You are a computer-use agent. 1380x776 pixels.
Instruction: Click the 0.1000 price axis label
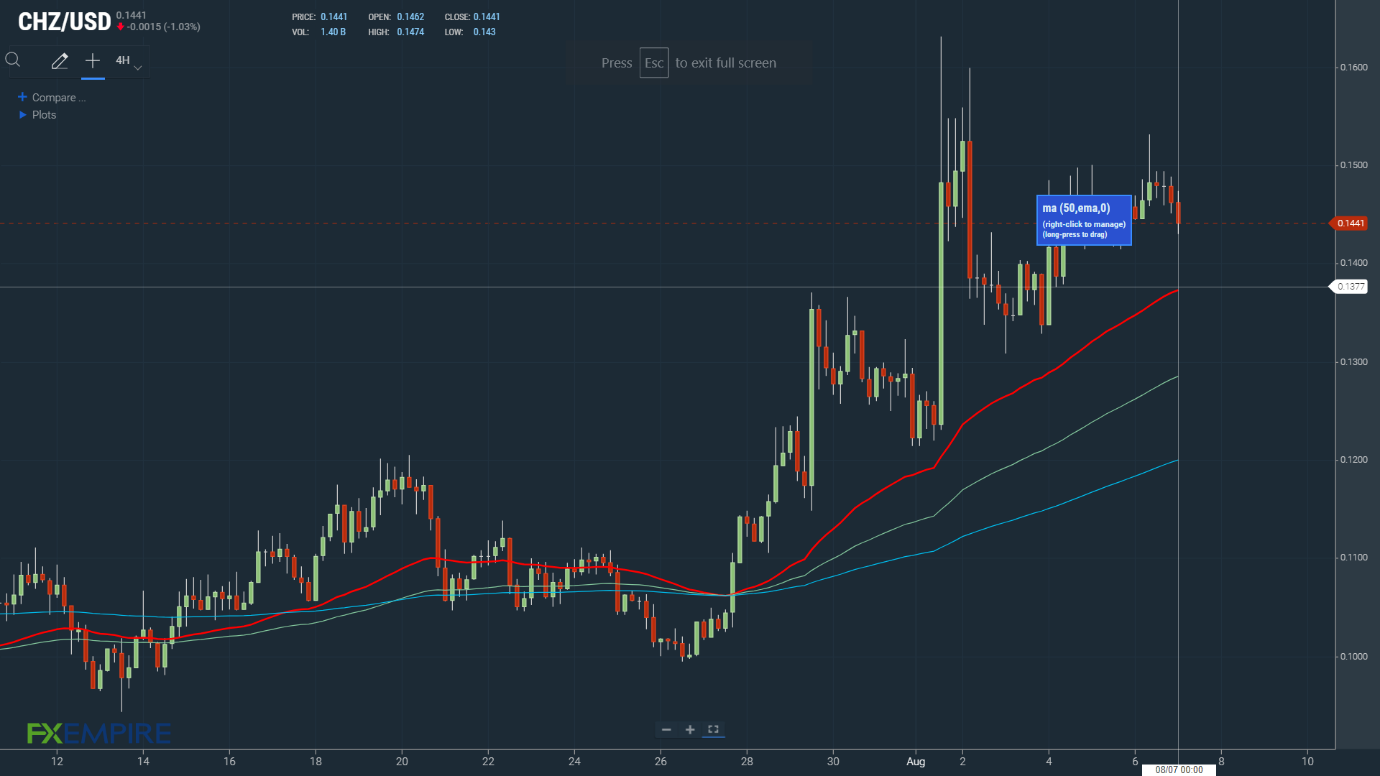[1353, 656]
